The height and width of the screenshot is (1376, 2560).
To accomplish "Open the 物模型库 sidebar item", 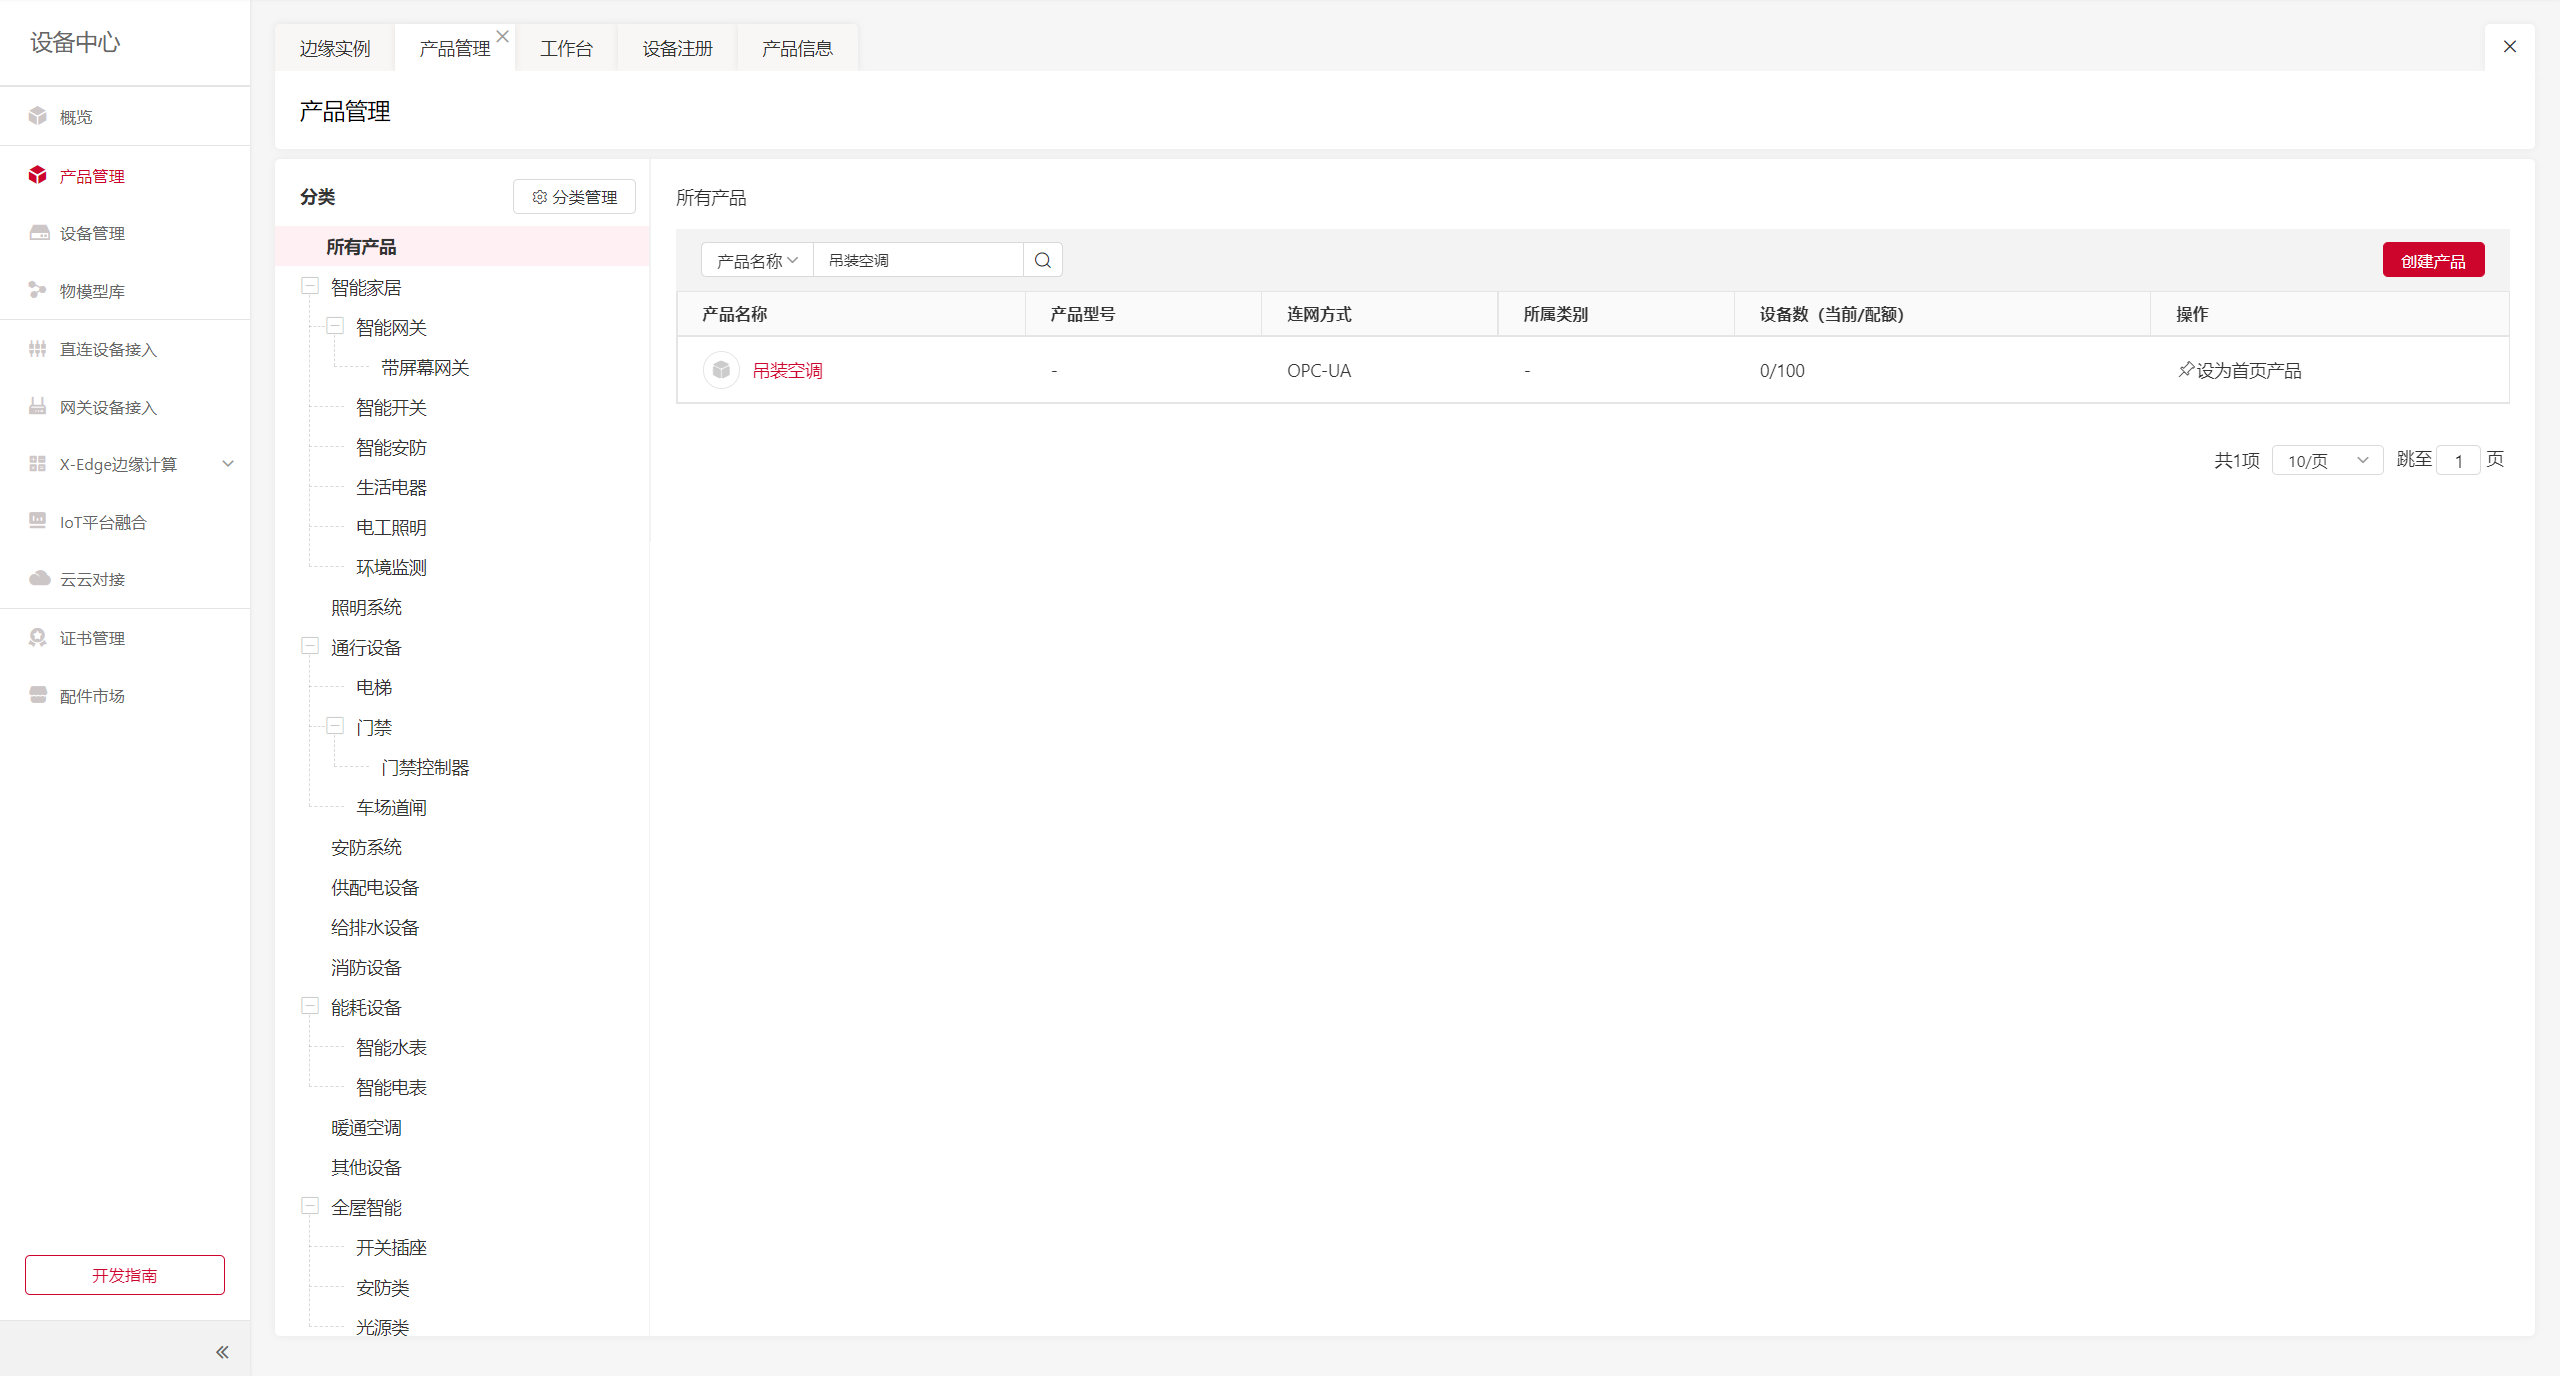I will tap(92, 291).
